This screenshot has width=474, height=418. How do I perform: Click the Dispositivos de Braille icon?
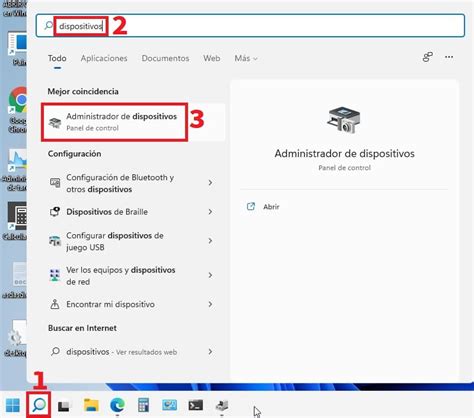coord(55,212)
